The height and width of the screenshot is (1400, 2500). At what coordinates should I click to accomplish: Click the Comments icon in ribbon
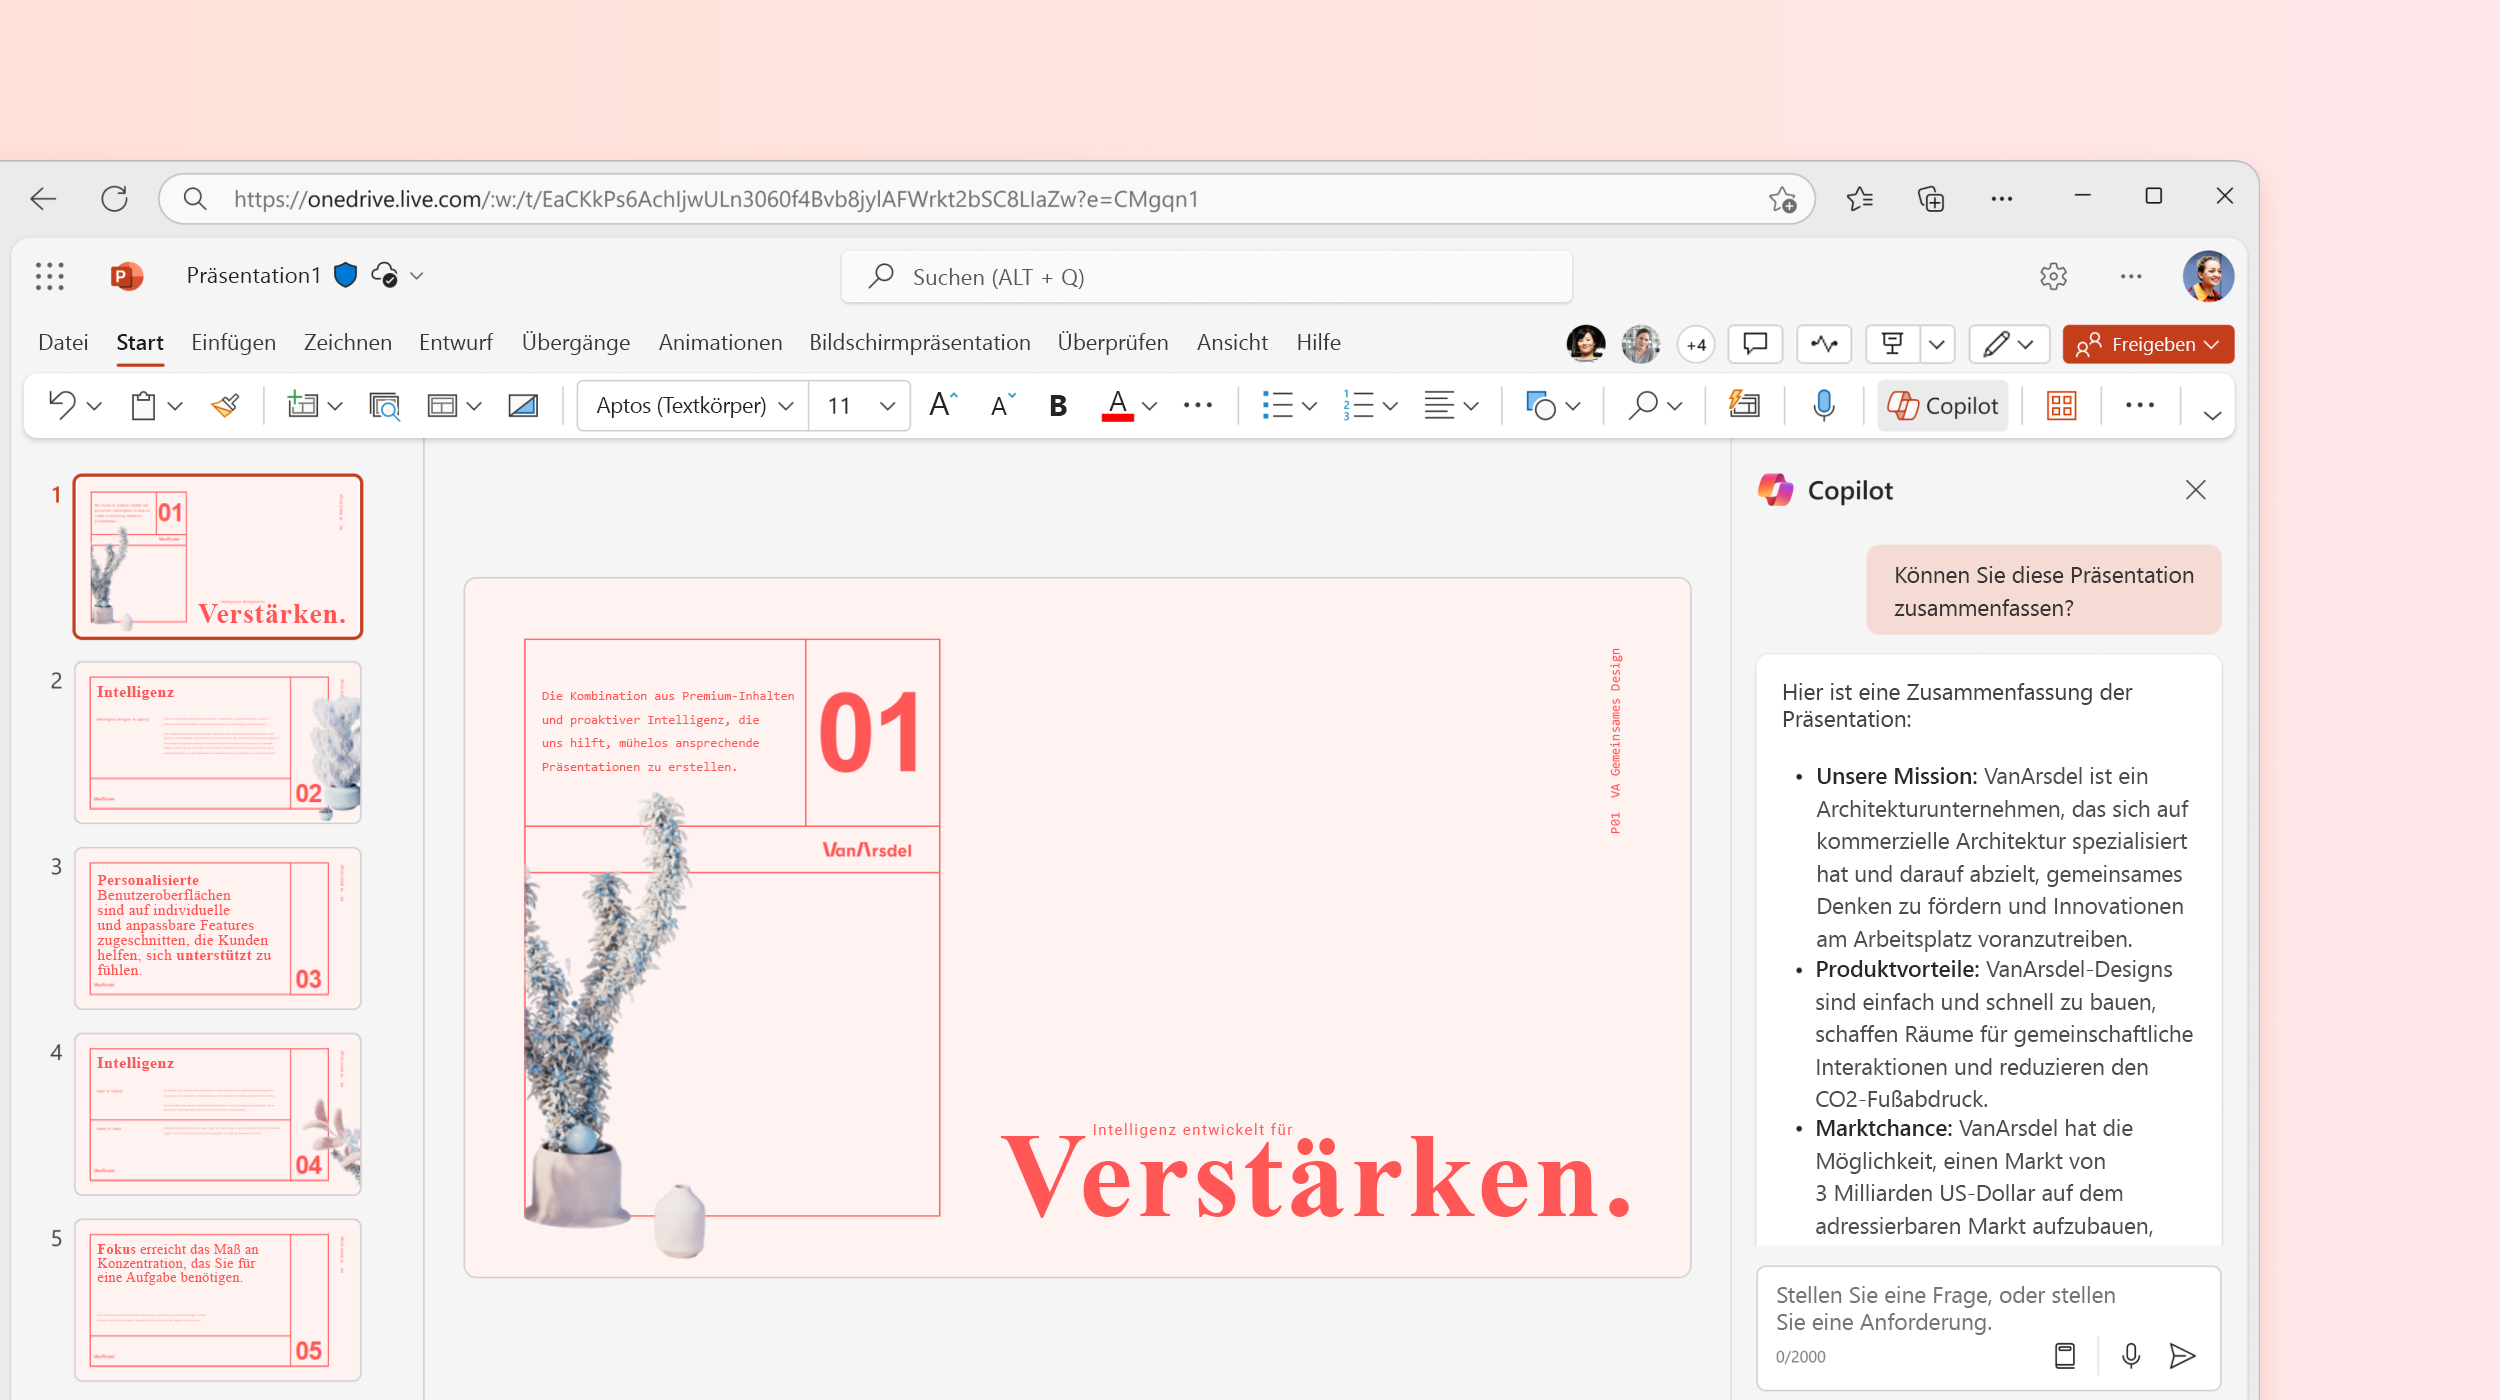[1757, 344]
